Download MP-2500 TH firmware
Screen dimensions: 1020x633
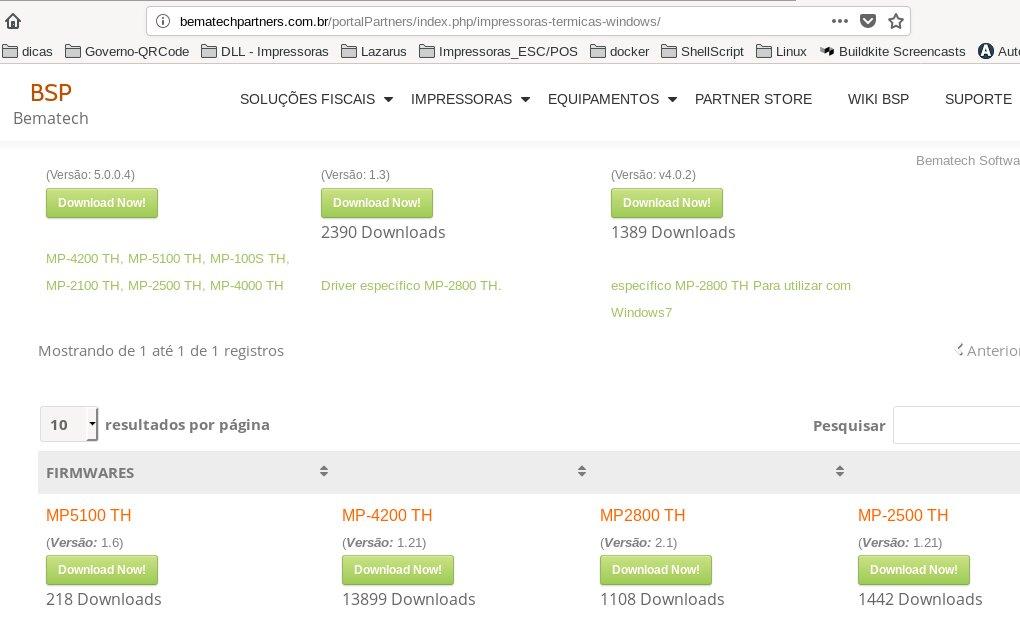[914, 570]
